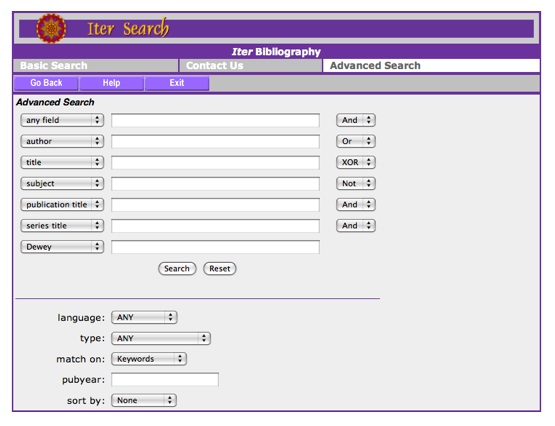Click the publication title text box

pos(216,205)
